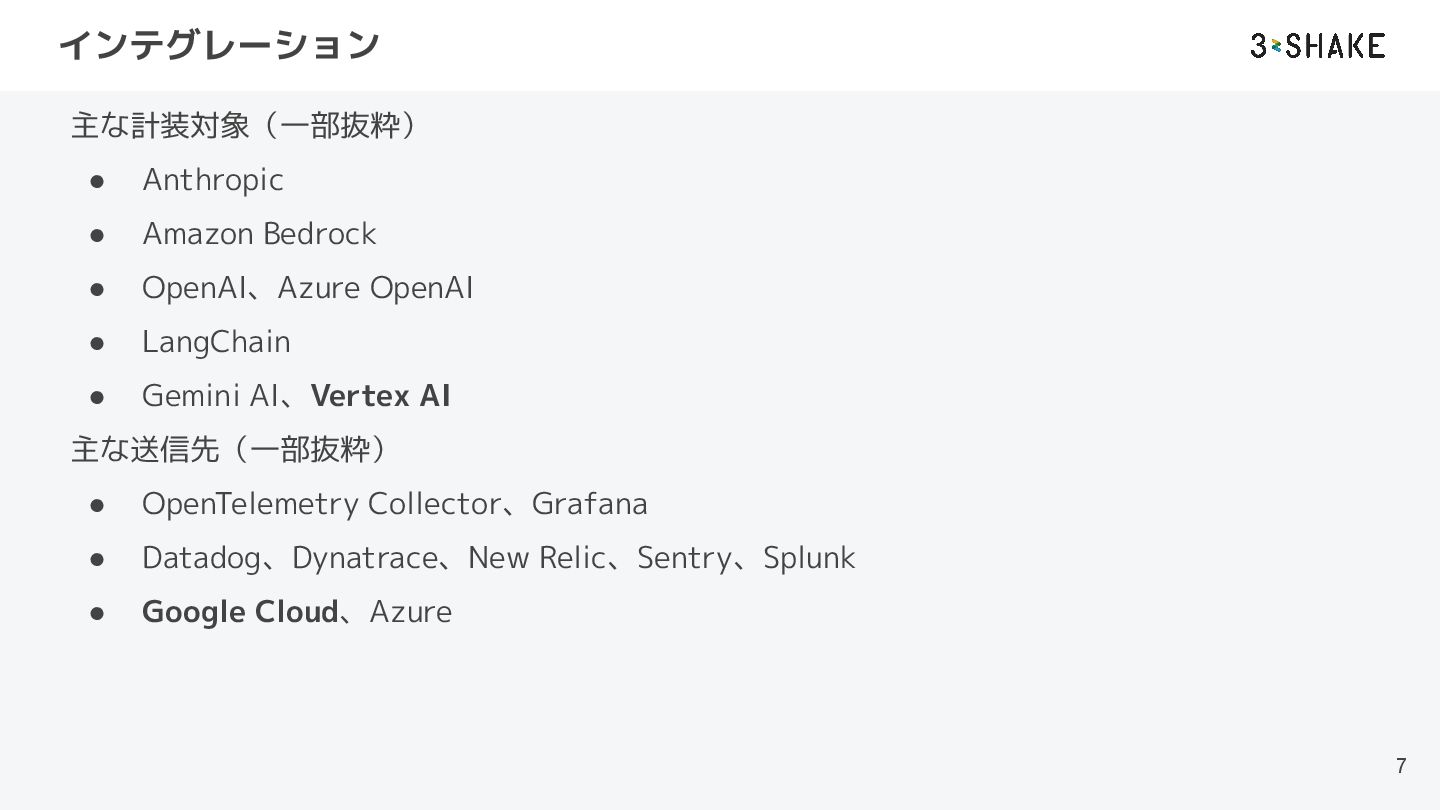Select the Dynatrace text
1440x810 pixels.
tap(364, 558)
